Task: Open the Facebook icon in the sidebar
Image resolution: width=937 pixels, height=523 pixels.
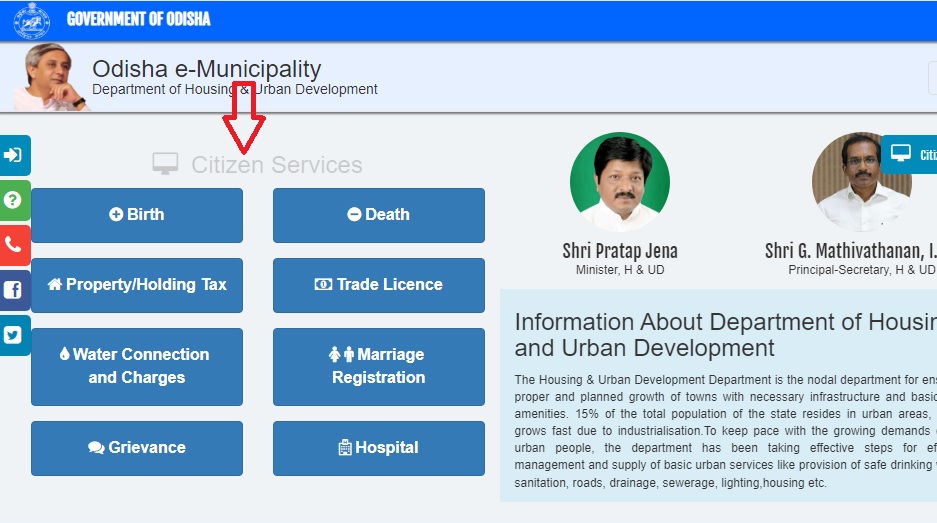Action: [x=14, y=290]
